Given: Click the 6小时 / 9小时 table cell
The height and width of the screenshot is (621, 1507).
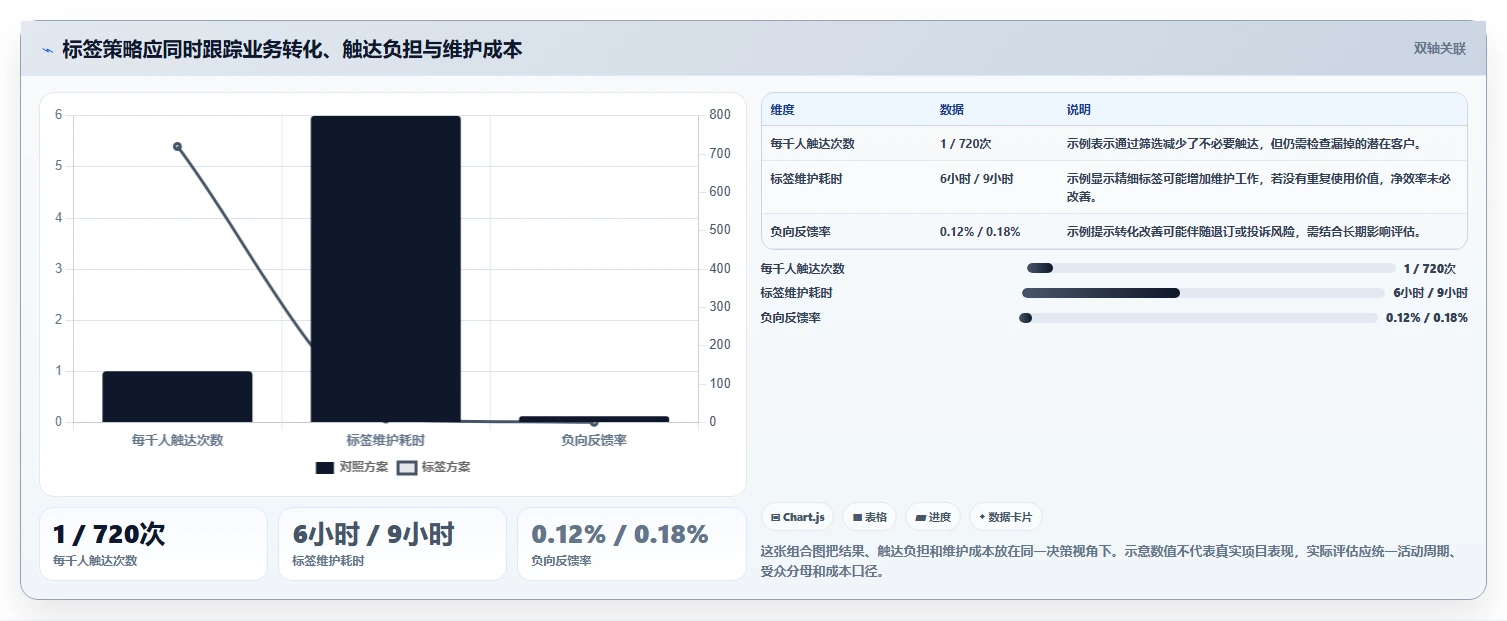Looking at the screenshot, I should [977, 179].
